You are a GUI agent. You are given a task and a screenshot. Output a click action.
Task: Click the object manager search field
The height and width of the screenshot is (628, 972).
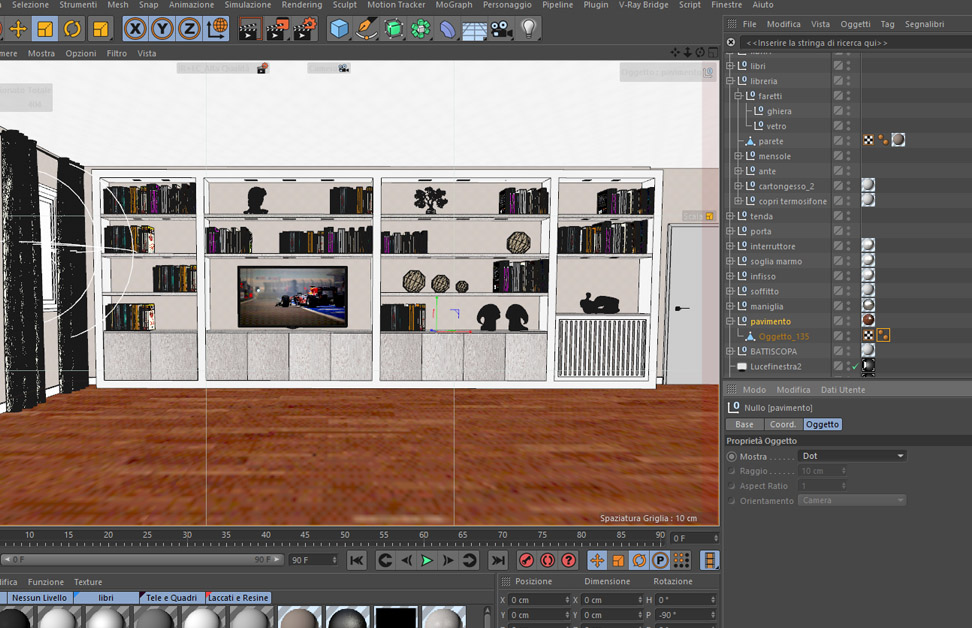click(855, 43)
